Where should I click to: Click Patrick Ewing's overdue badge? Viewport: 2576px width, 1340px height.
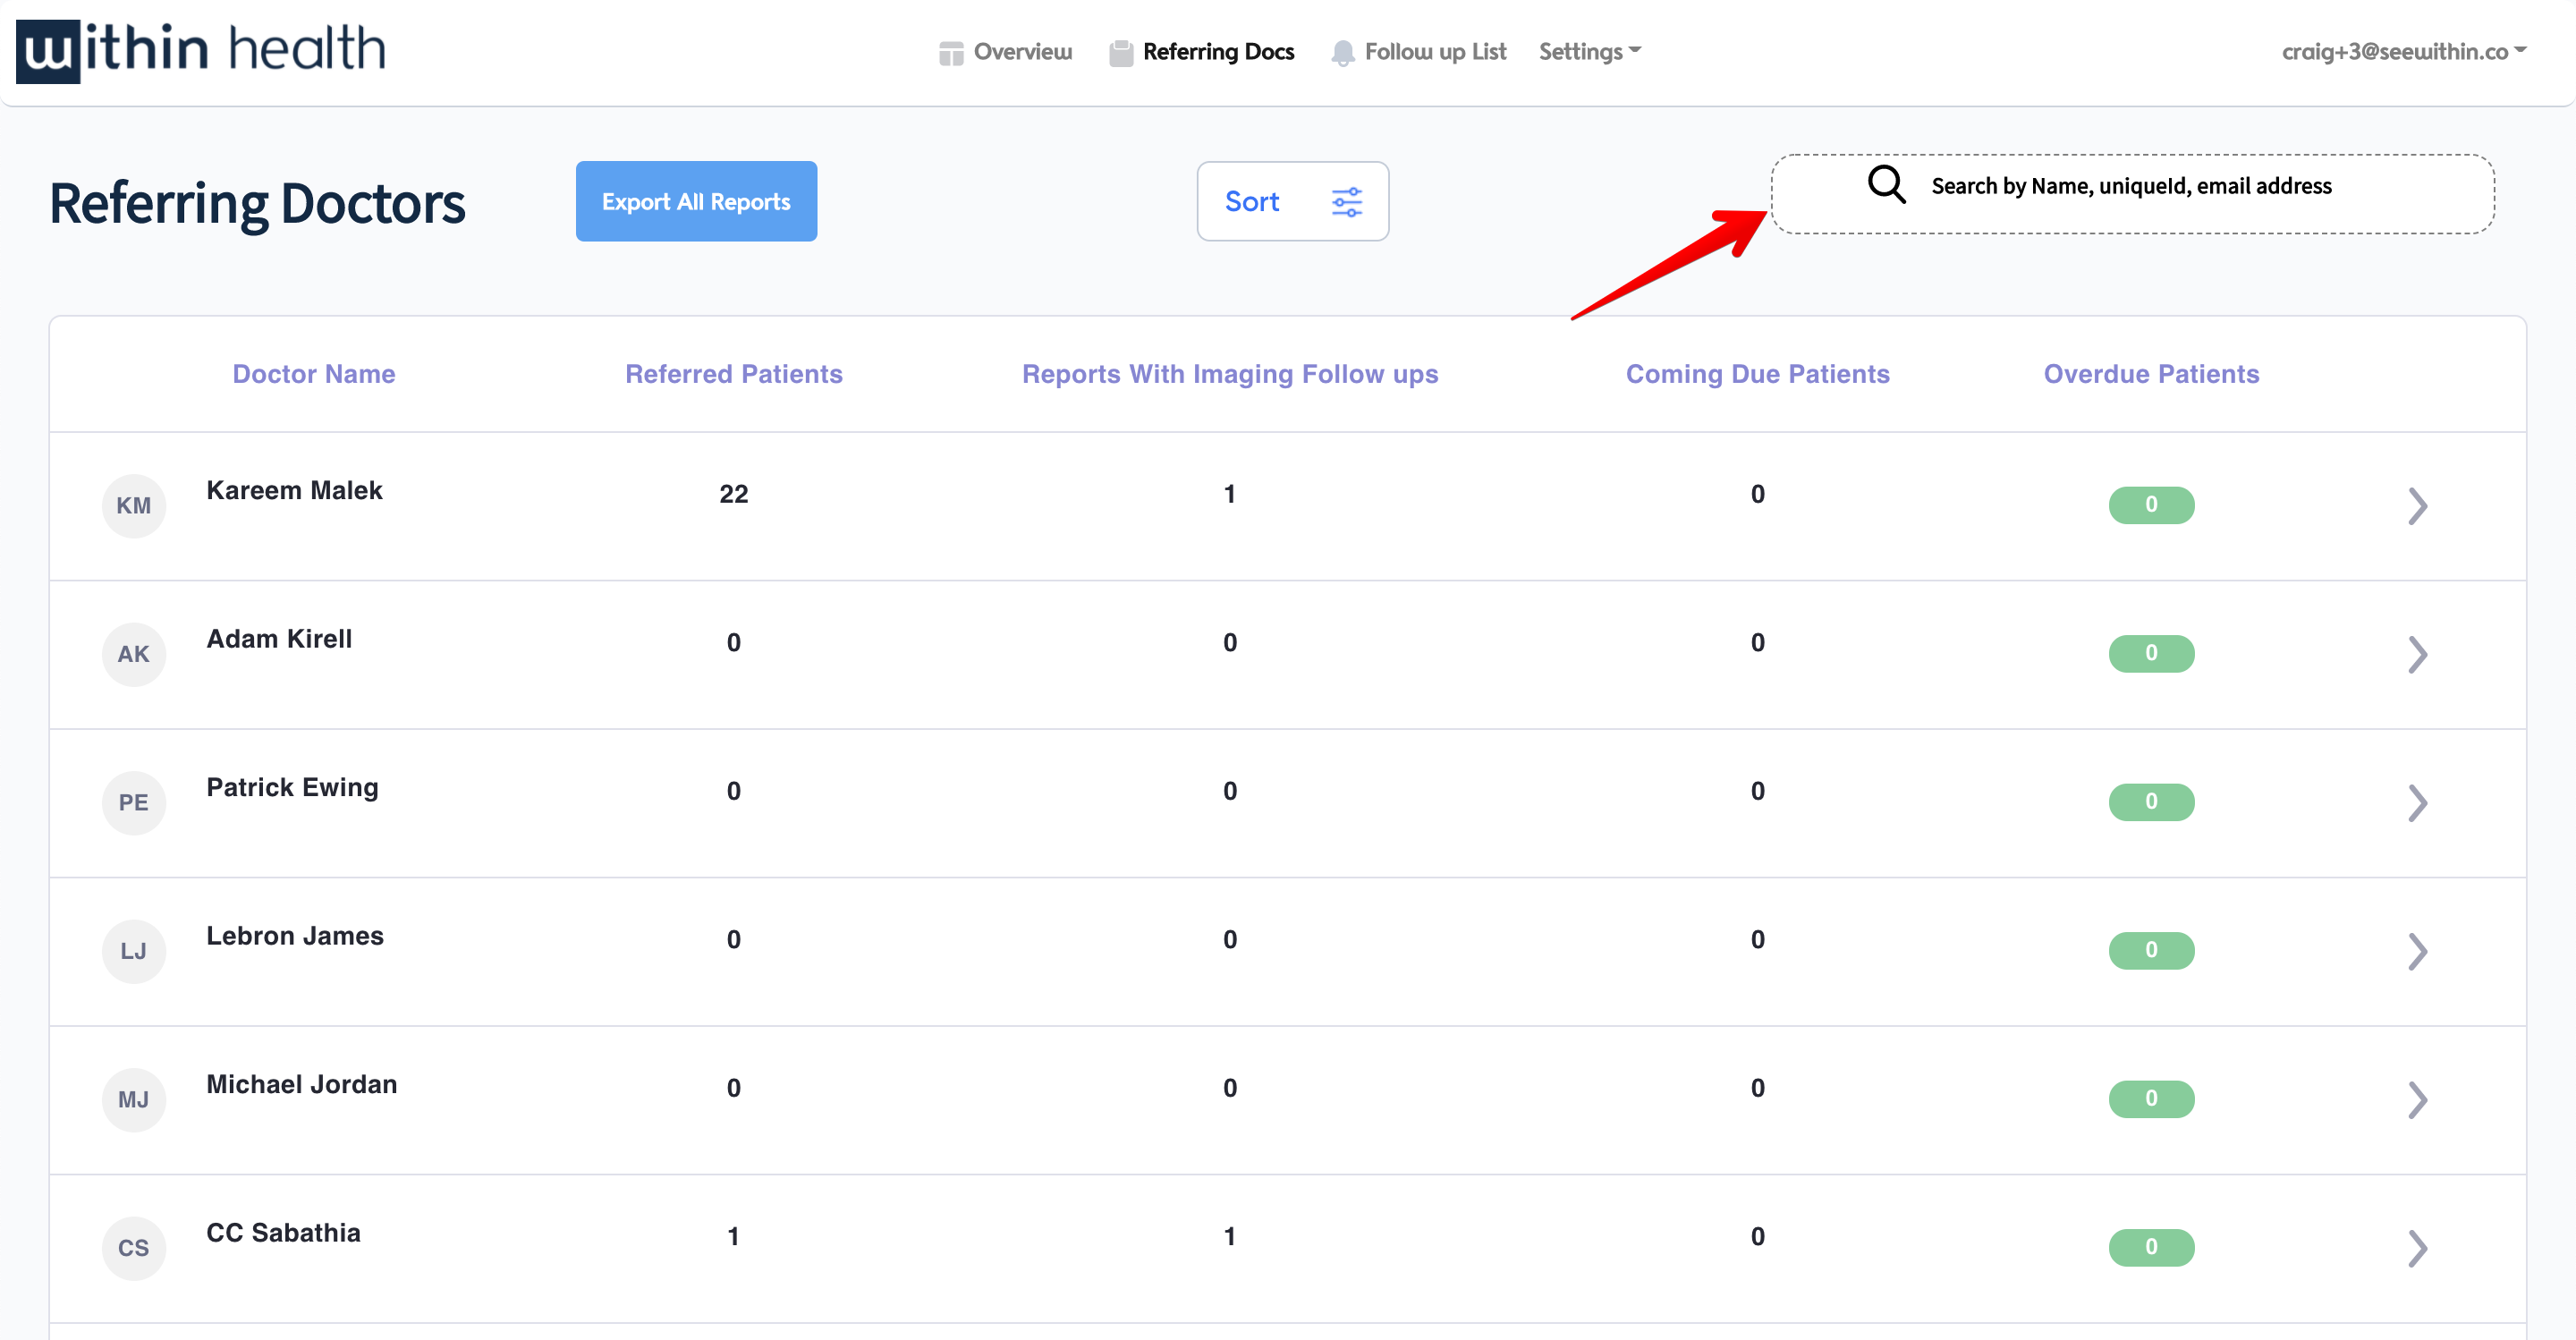[2151, 802]
